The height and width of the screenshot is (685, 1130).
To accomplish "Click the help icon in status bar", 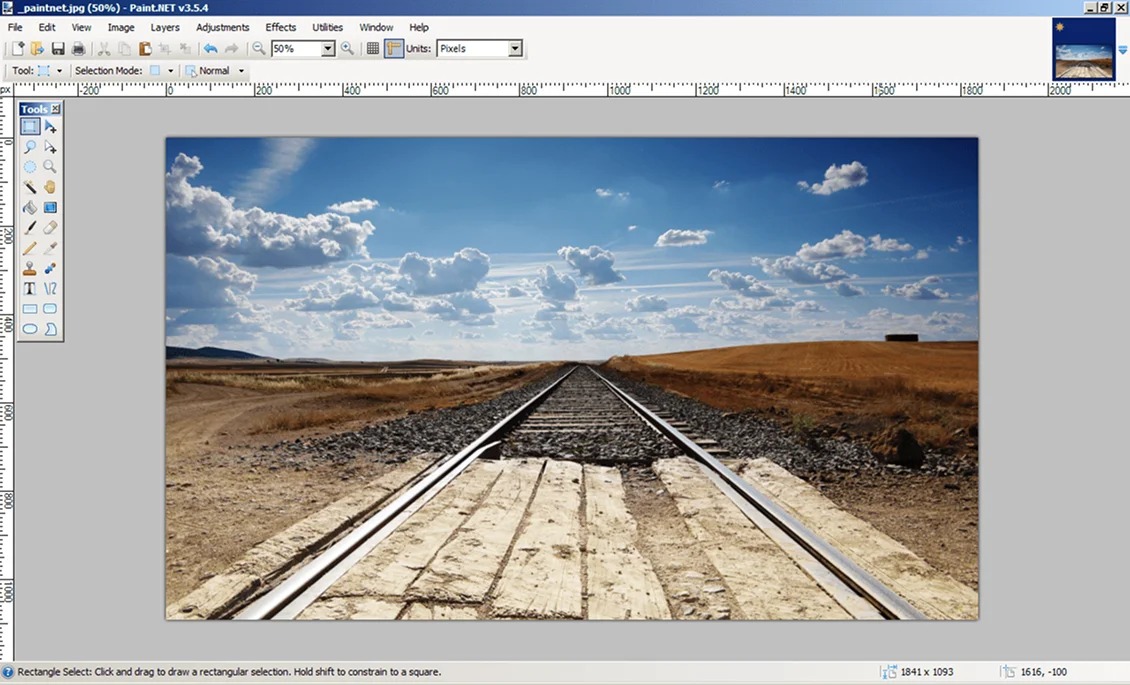I will click(8, 671).
